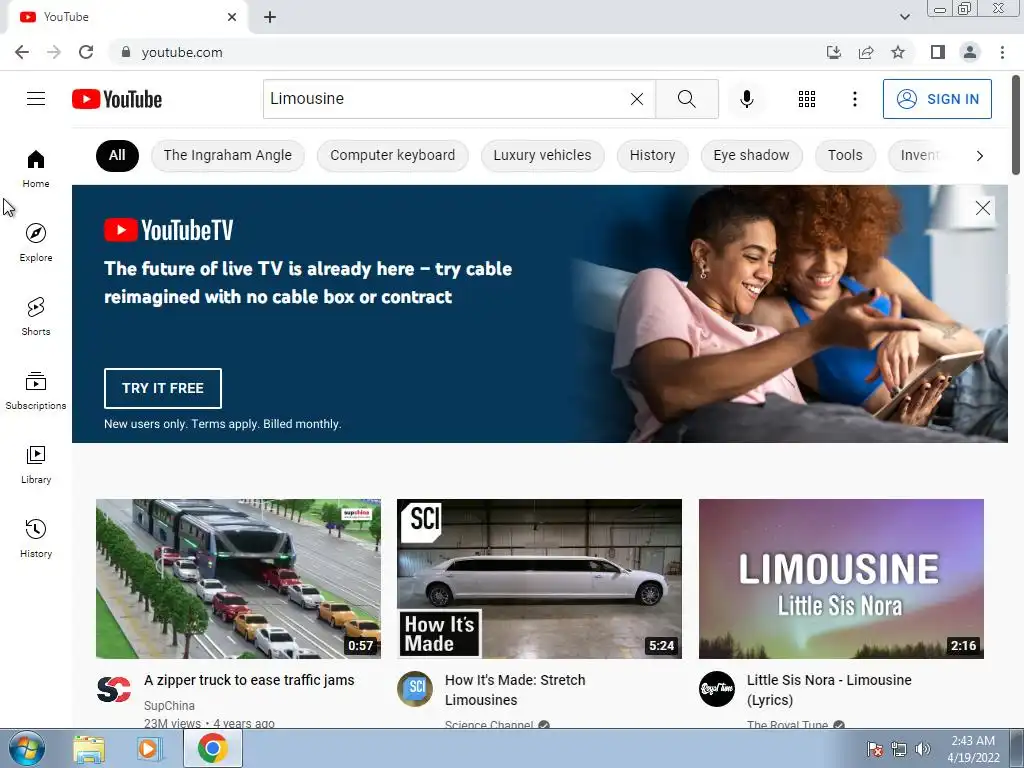The width and height of the screenshot is (1024, 768).
Task: Open History in sidebar
Action: [36, 537]
